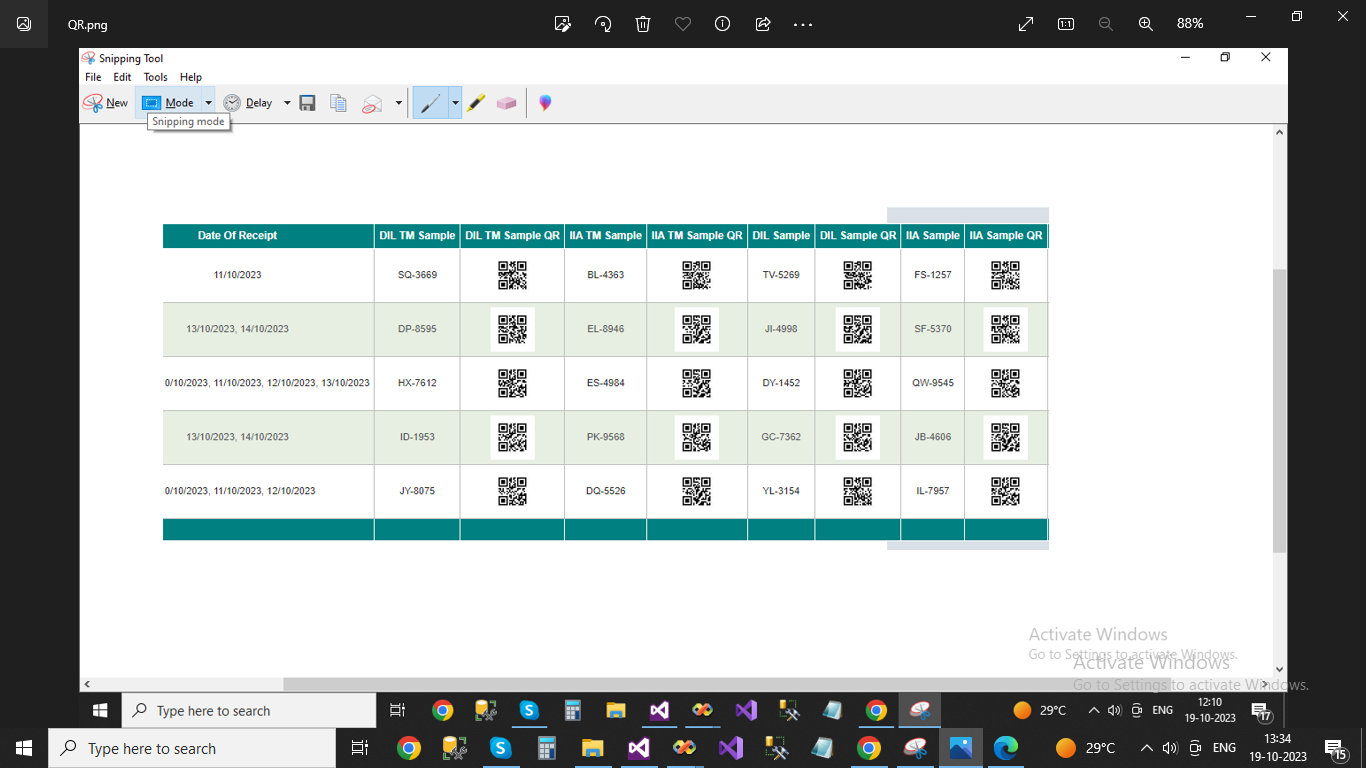Mark QR.png as favorite with heart icon

coord(683,24)
